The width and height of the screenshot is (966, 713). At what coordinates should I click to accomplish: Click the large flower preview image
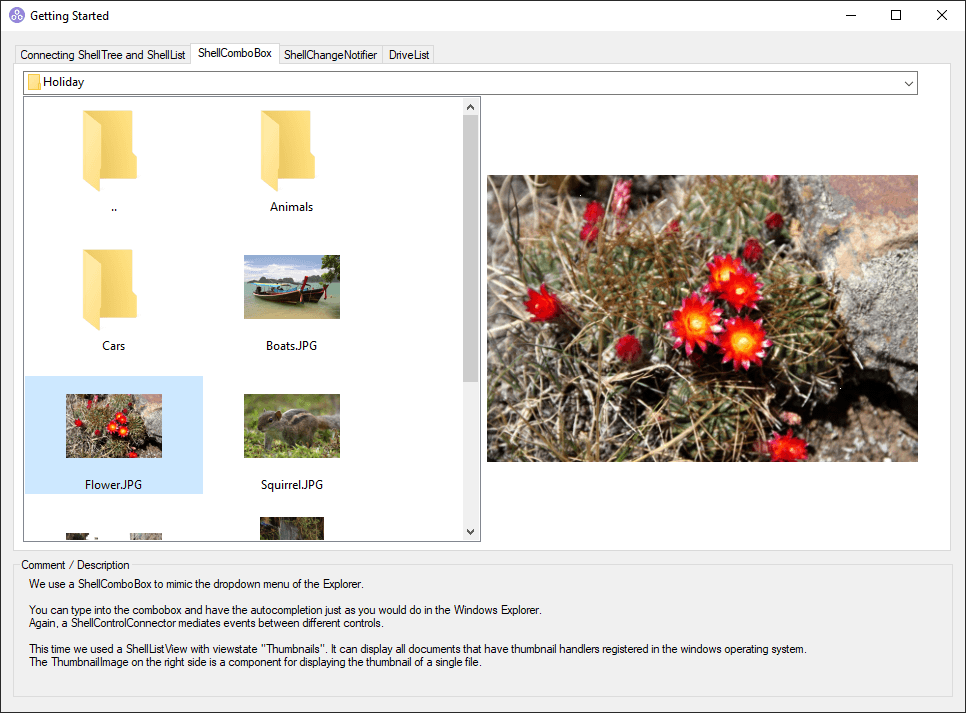[x=702, y=318]
